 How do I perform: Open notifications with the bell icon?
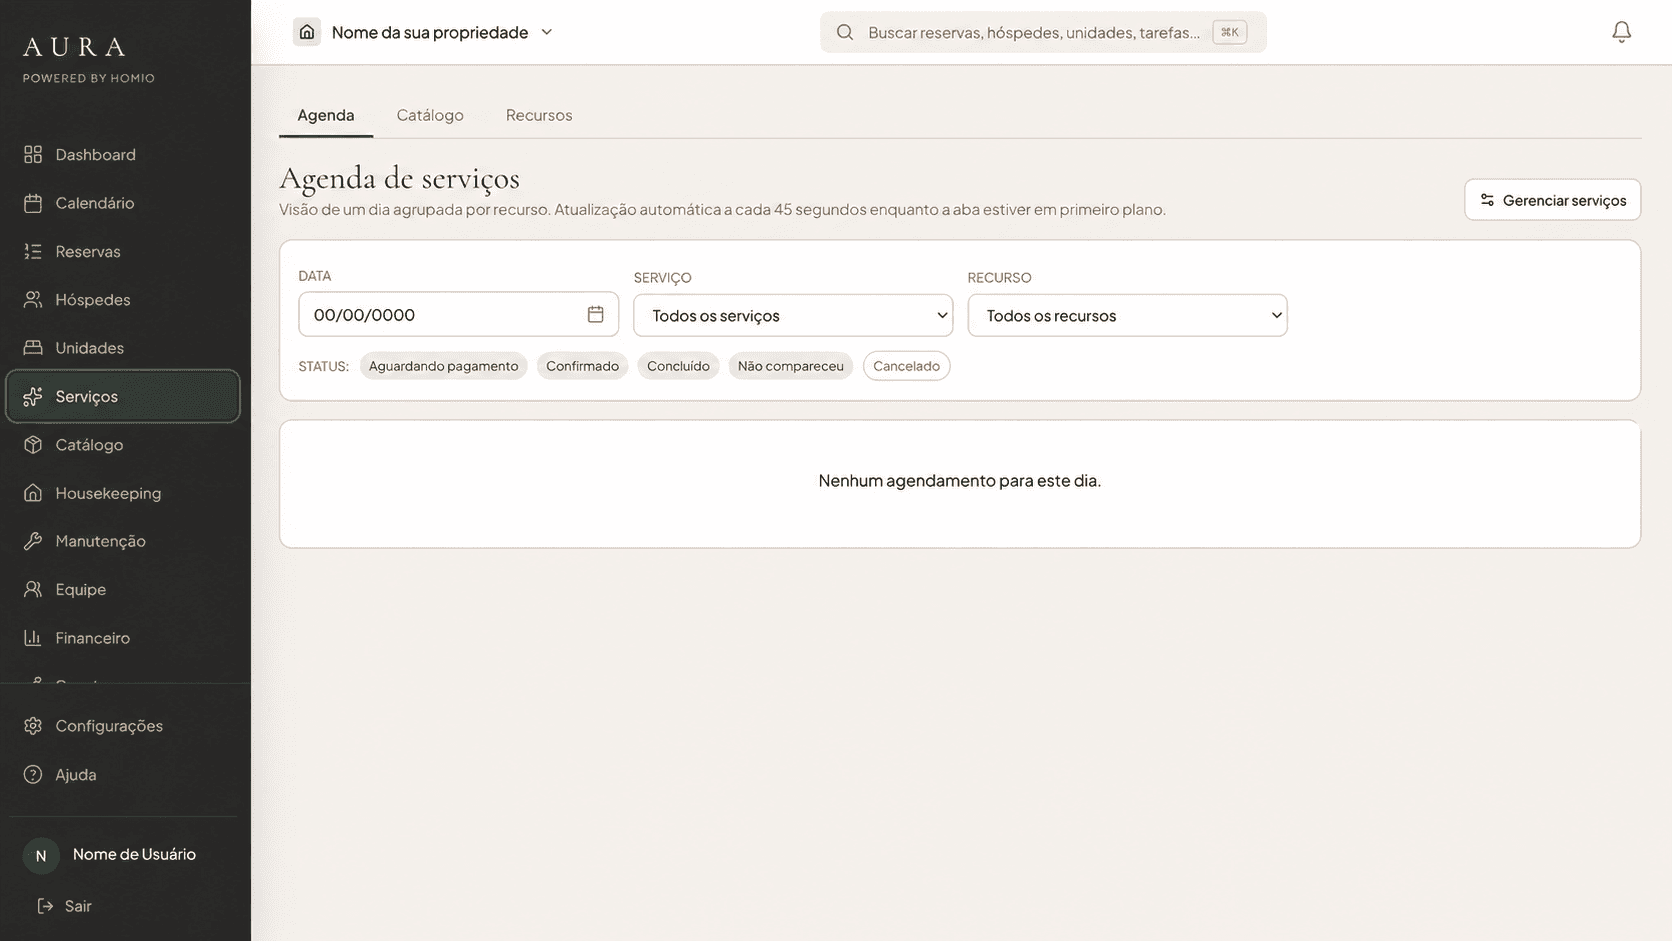[x=1622, y=32]
